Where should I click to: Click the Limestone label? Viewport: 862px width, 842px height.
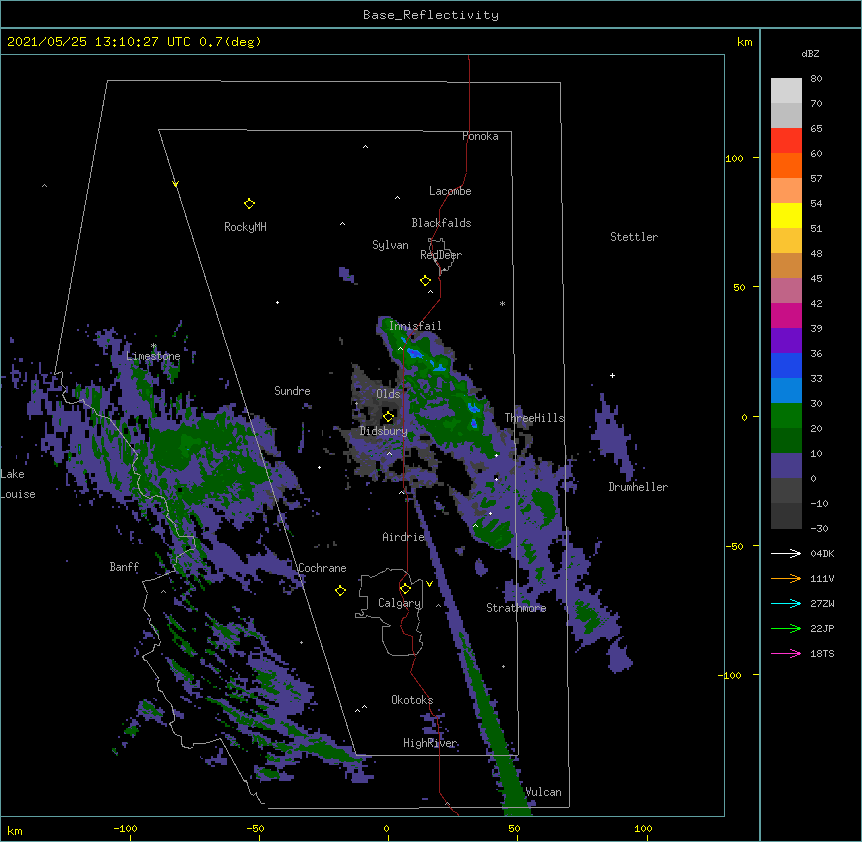pos(153,356)
